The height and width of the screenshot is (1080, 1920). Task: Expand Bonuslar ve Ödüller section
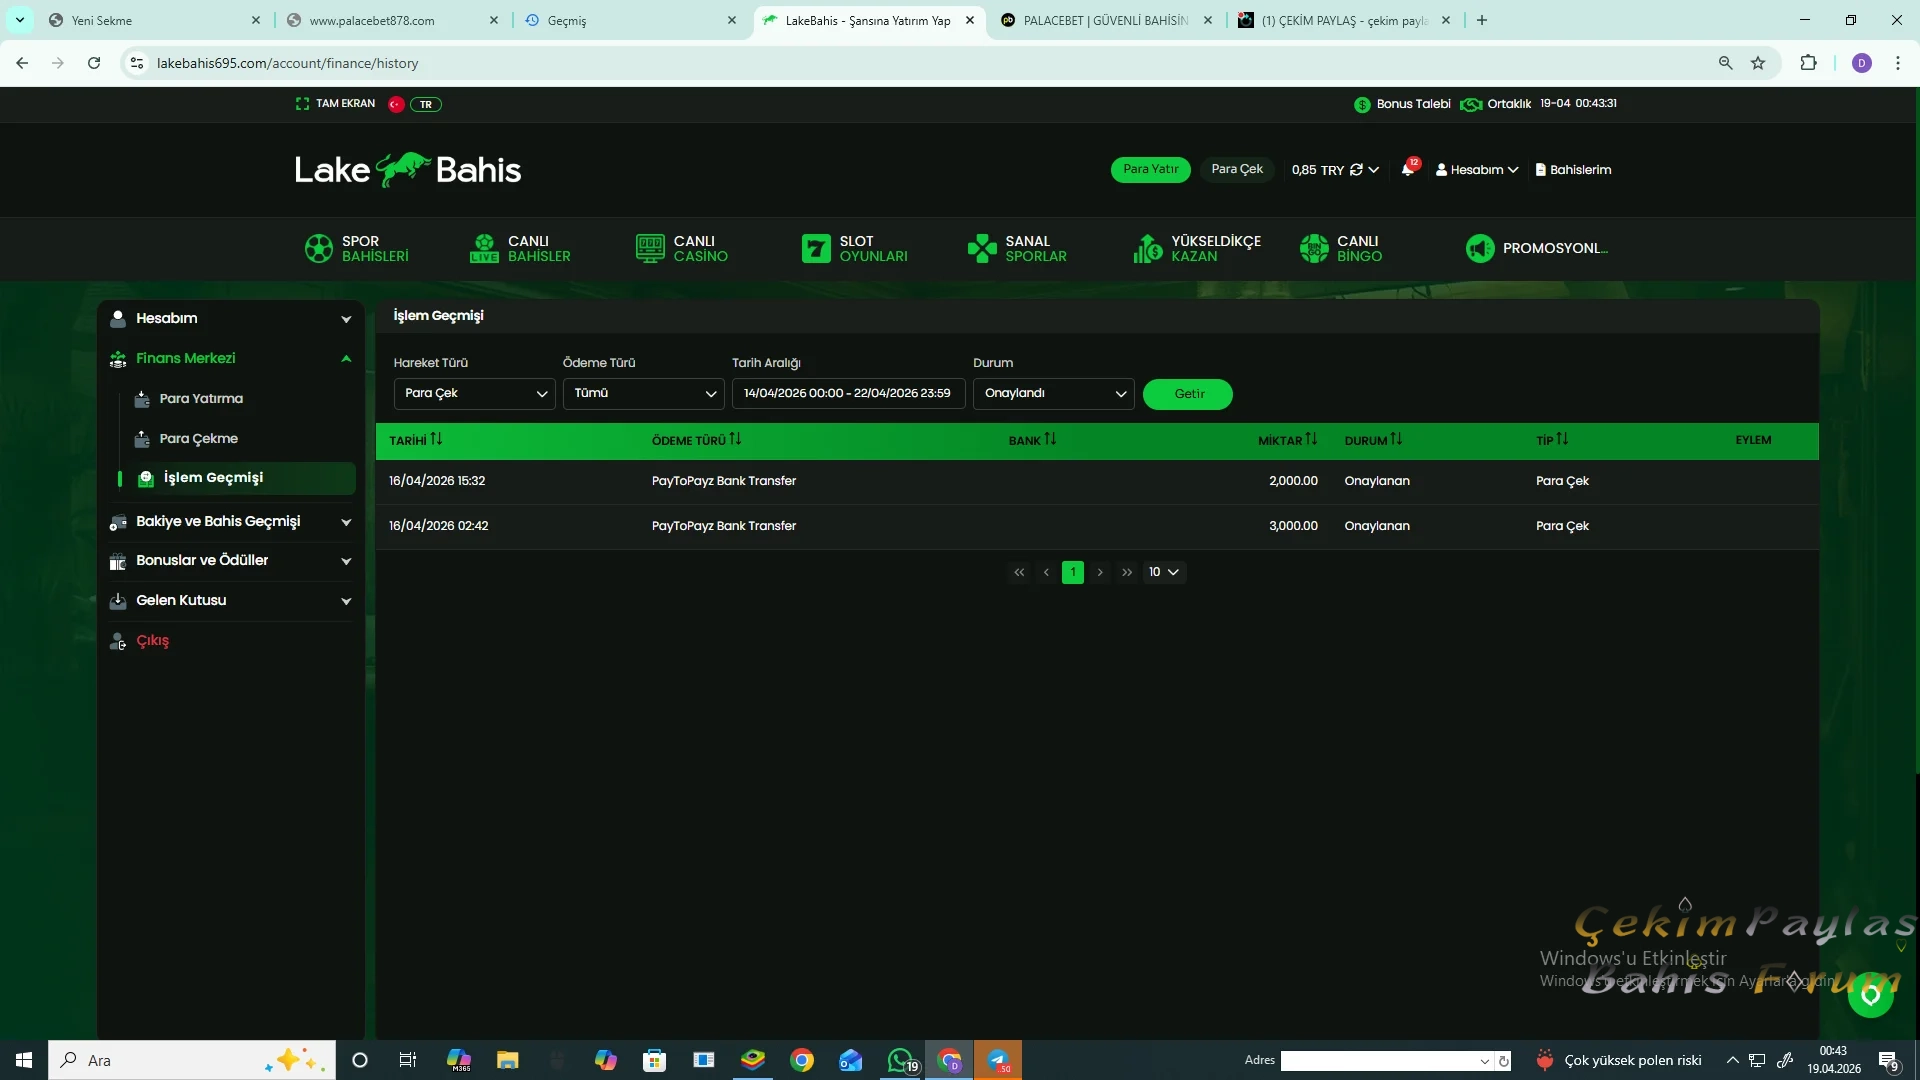(x=230, y=560)
